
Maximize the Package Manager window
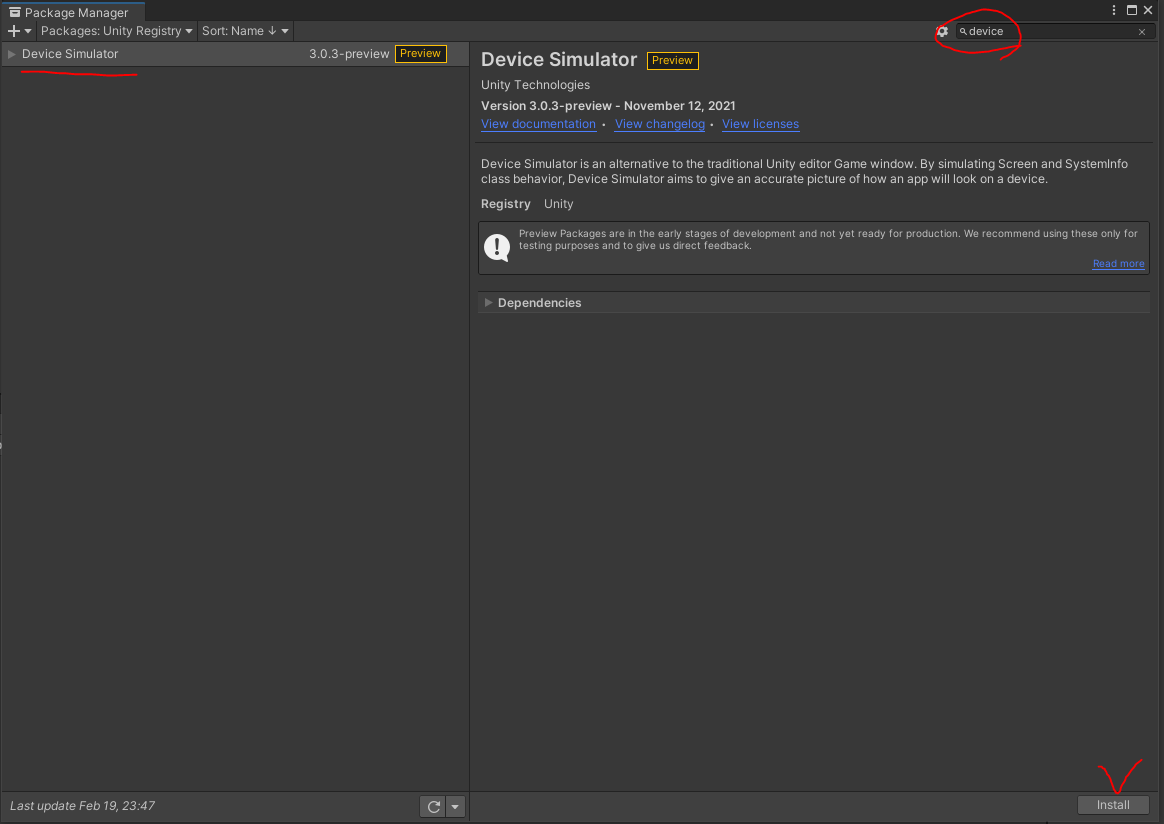[1131, 10]
